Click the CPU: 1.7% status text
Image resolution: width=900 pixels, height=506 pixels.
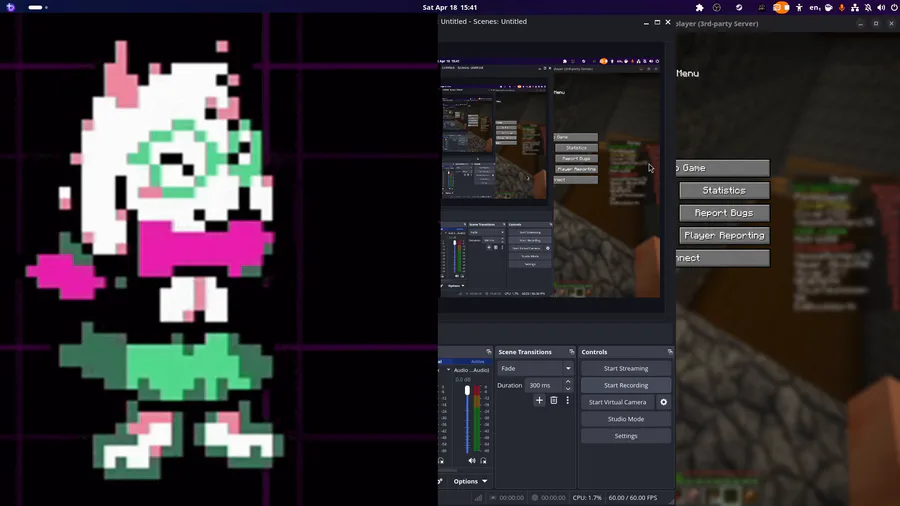[587, 498]
